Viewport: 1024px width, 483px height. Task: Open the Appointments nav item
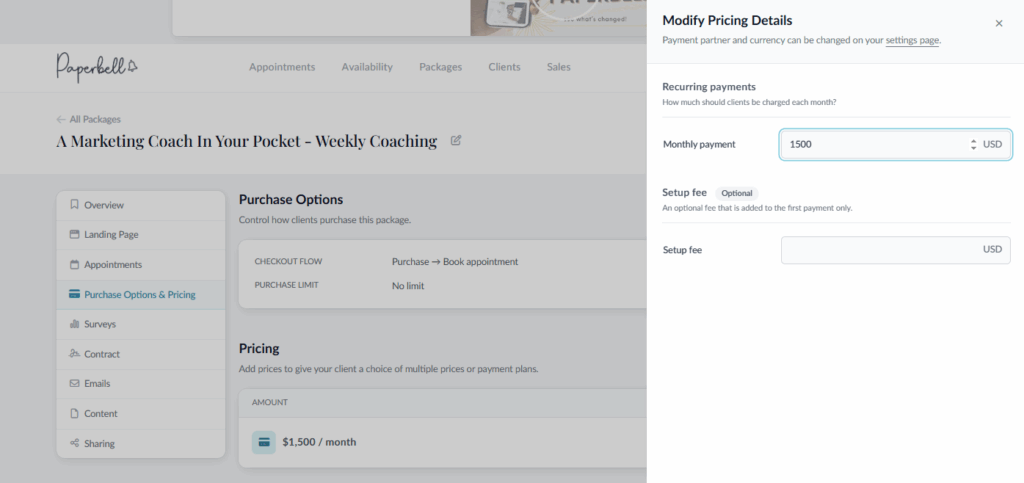[281, 67]
